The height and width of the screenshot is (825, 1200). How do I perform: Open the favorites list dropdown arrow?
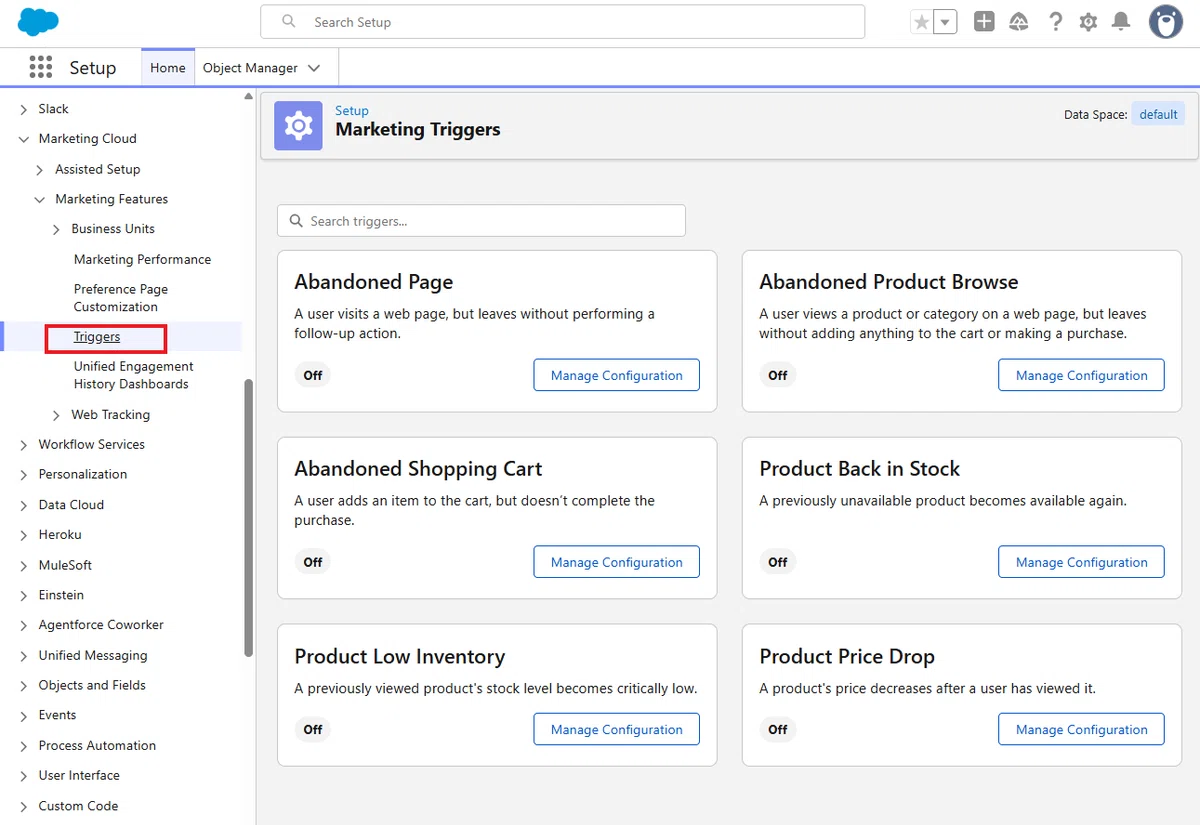(x=945, y=22)
